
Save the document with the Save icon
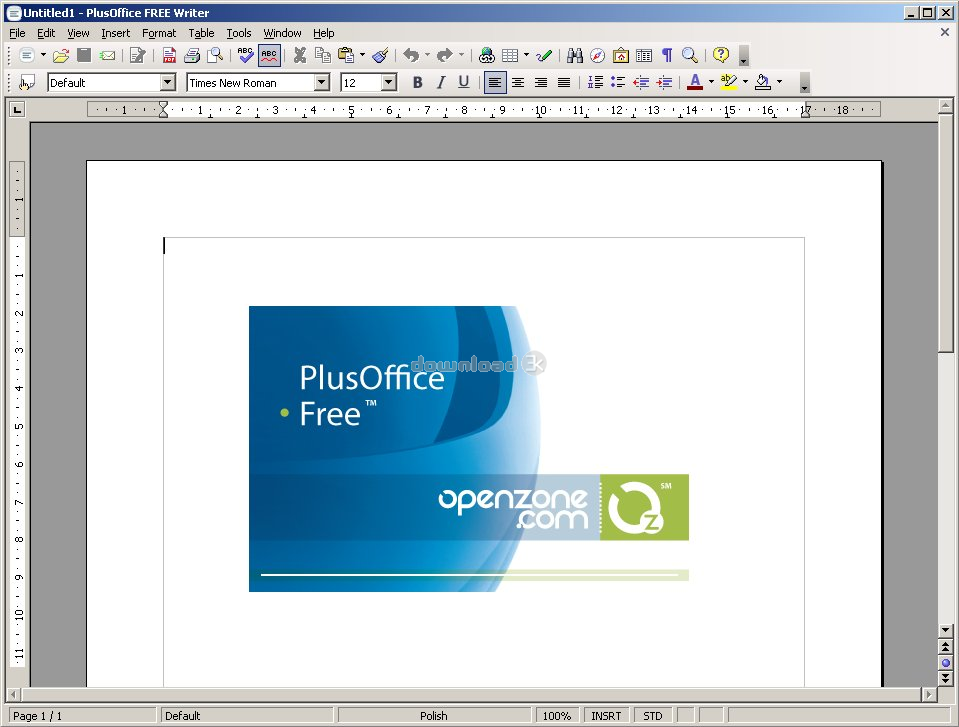pyautogui.click(x=84, y=56)
